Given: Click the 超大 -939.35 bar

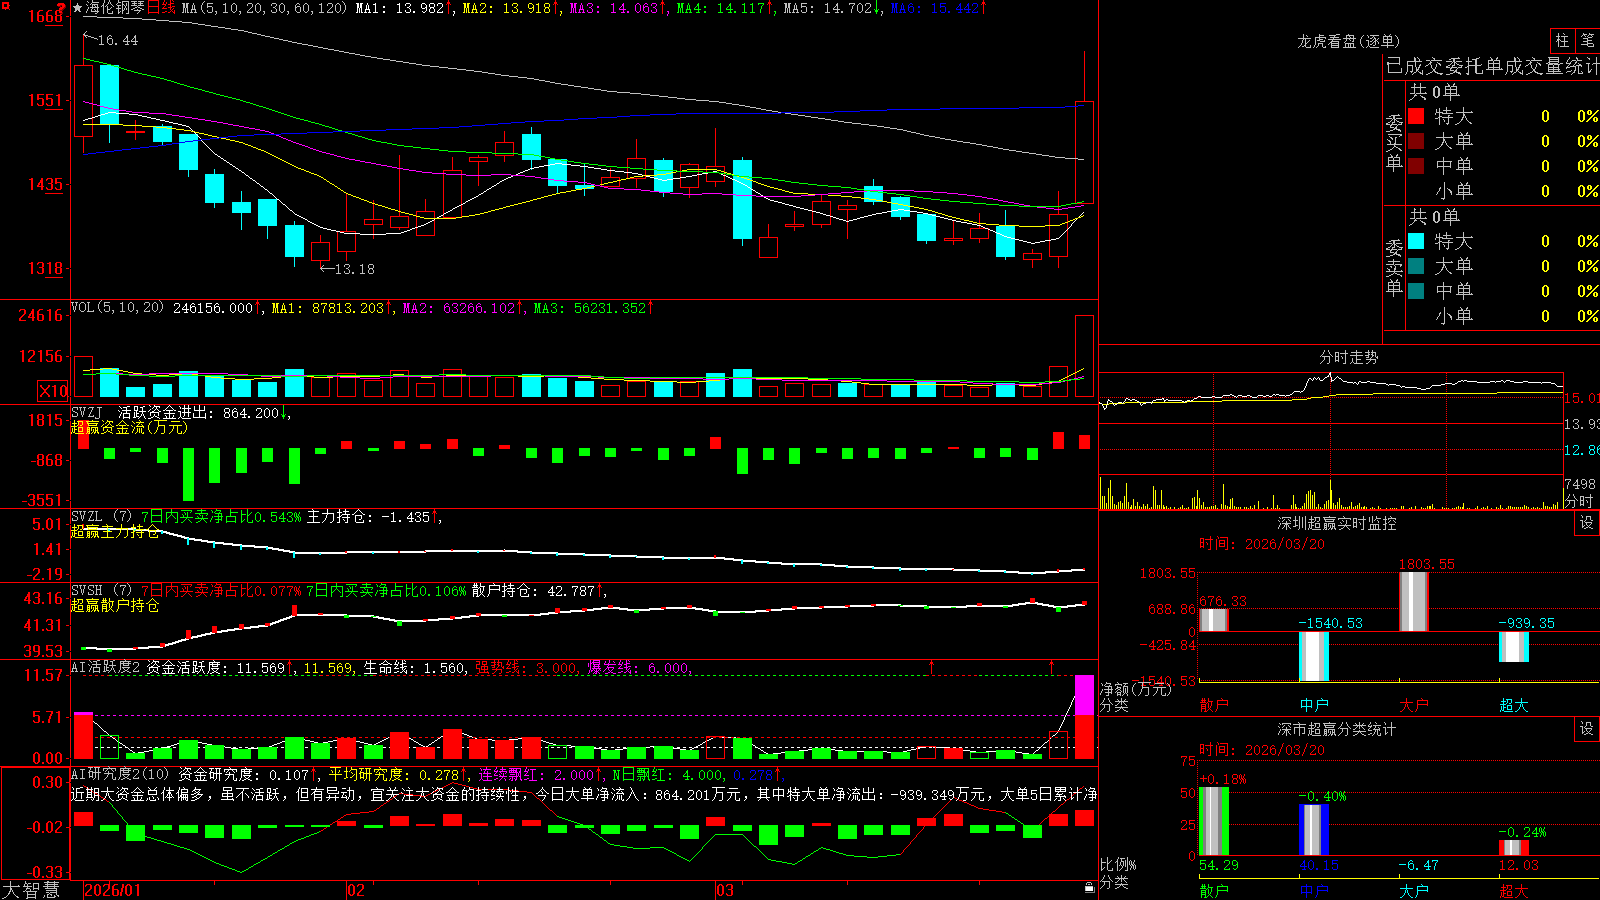Looking at the screenshot, I should tap(1513, 647).
